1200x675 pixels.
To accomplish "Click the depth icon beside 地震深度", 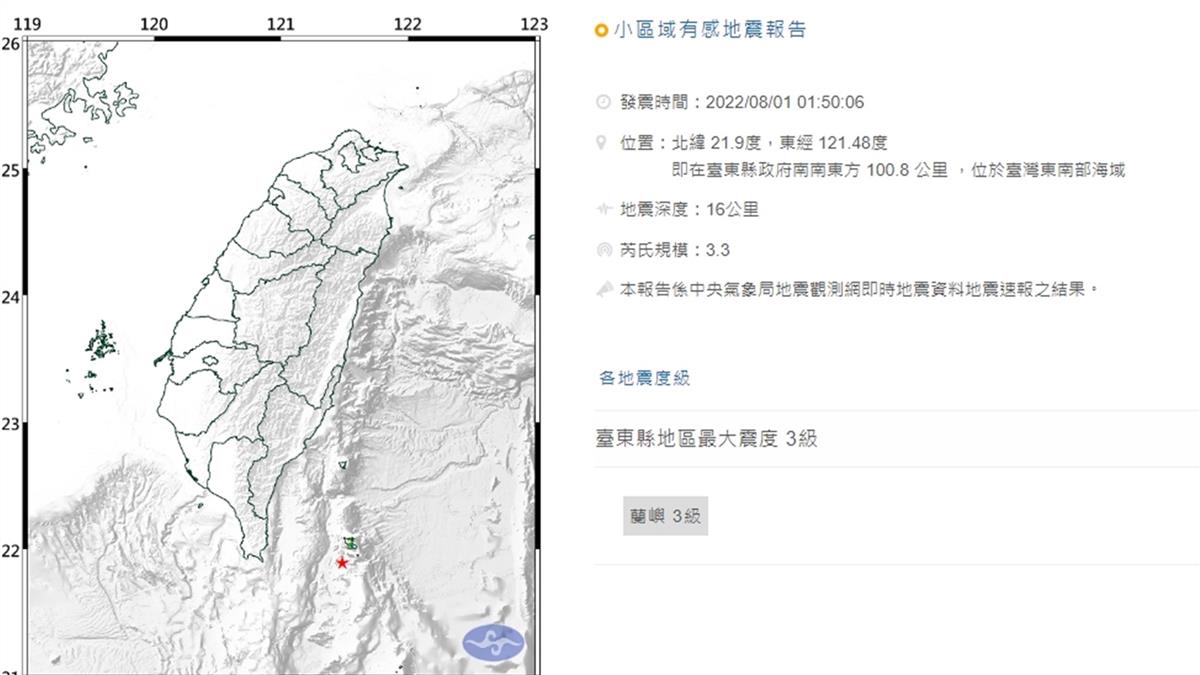I will (602, 210).
